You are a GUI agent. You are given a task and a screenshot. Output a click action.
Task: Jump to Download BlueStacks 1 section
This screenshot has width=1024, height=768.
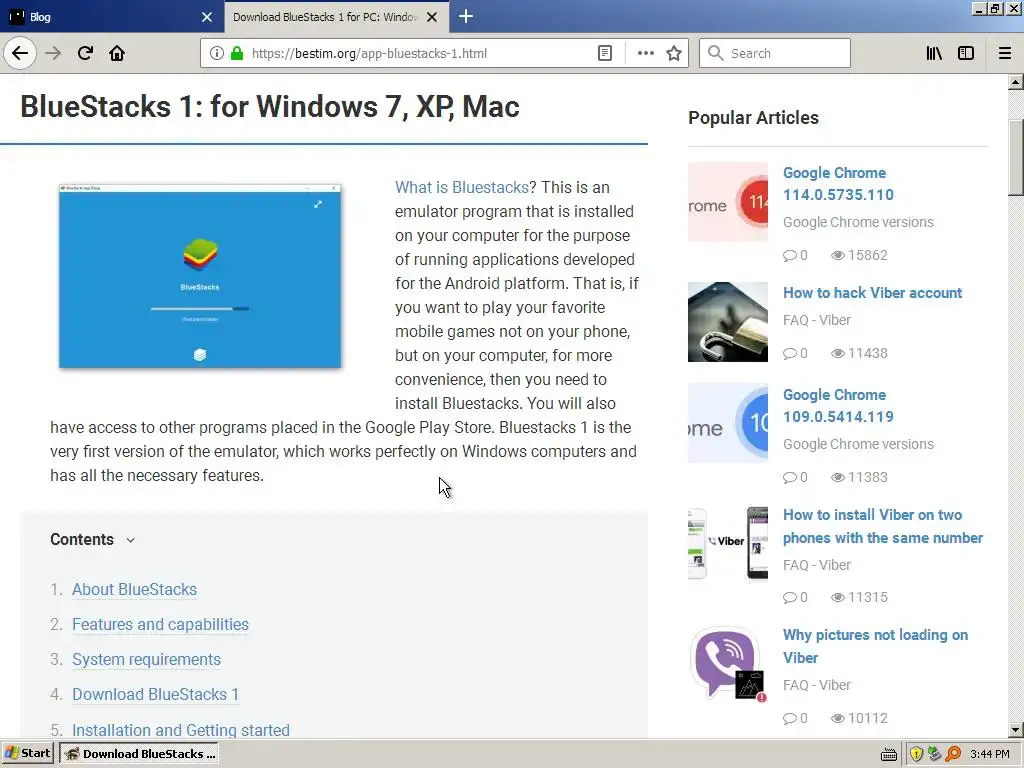[x=155, y=694]
